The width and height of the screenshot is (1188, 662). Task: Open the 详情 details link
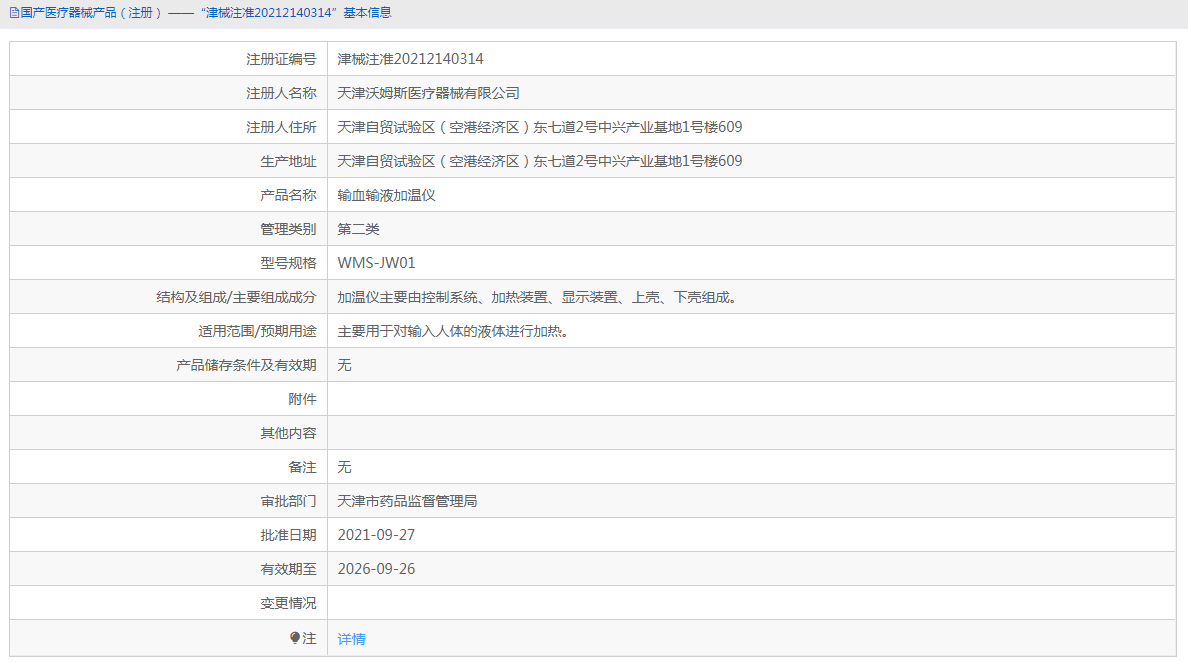[x=352, y=639]
